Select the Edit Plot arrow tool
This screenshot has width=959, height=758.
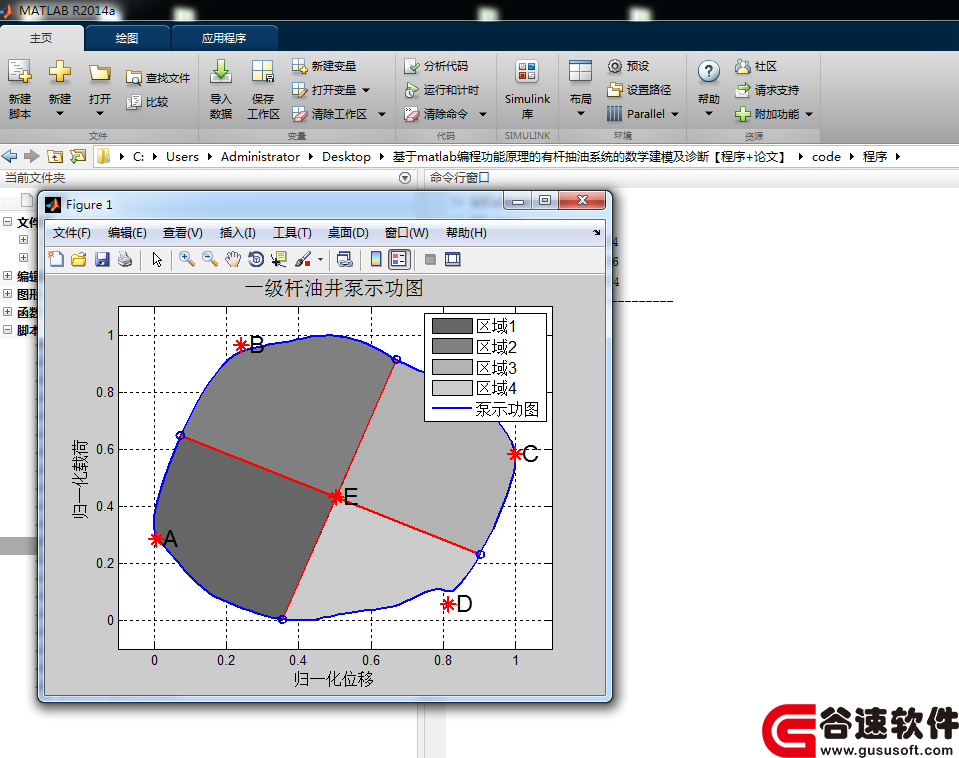point(157,259)
